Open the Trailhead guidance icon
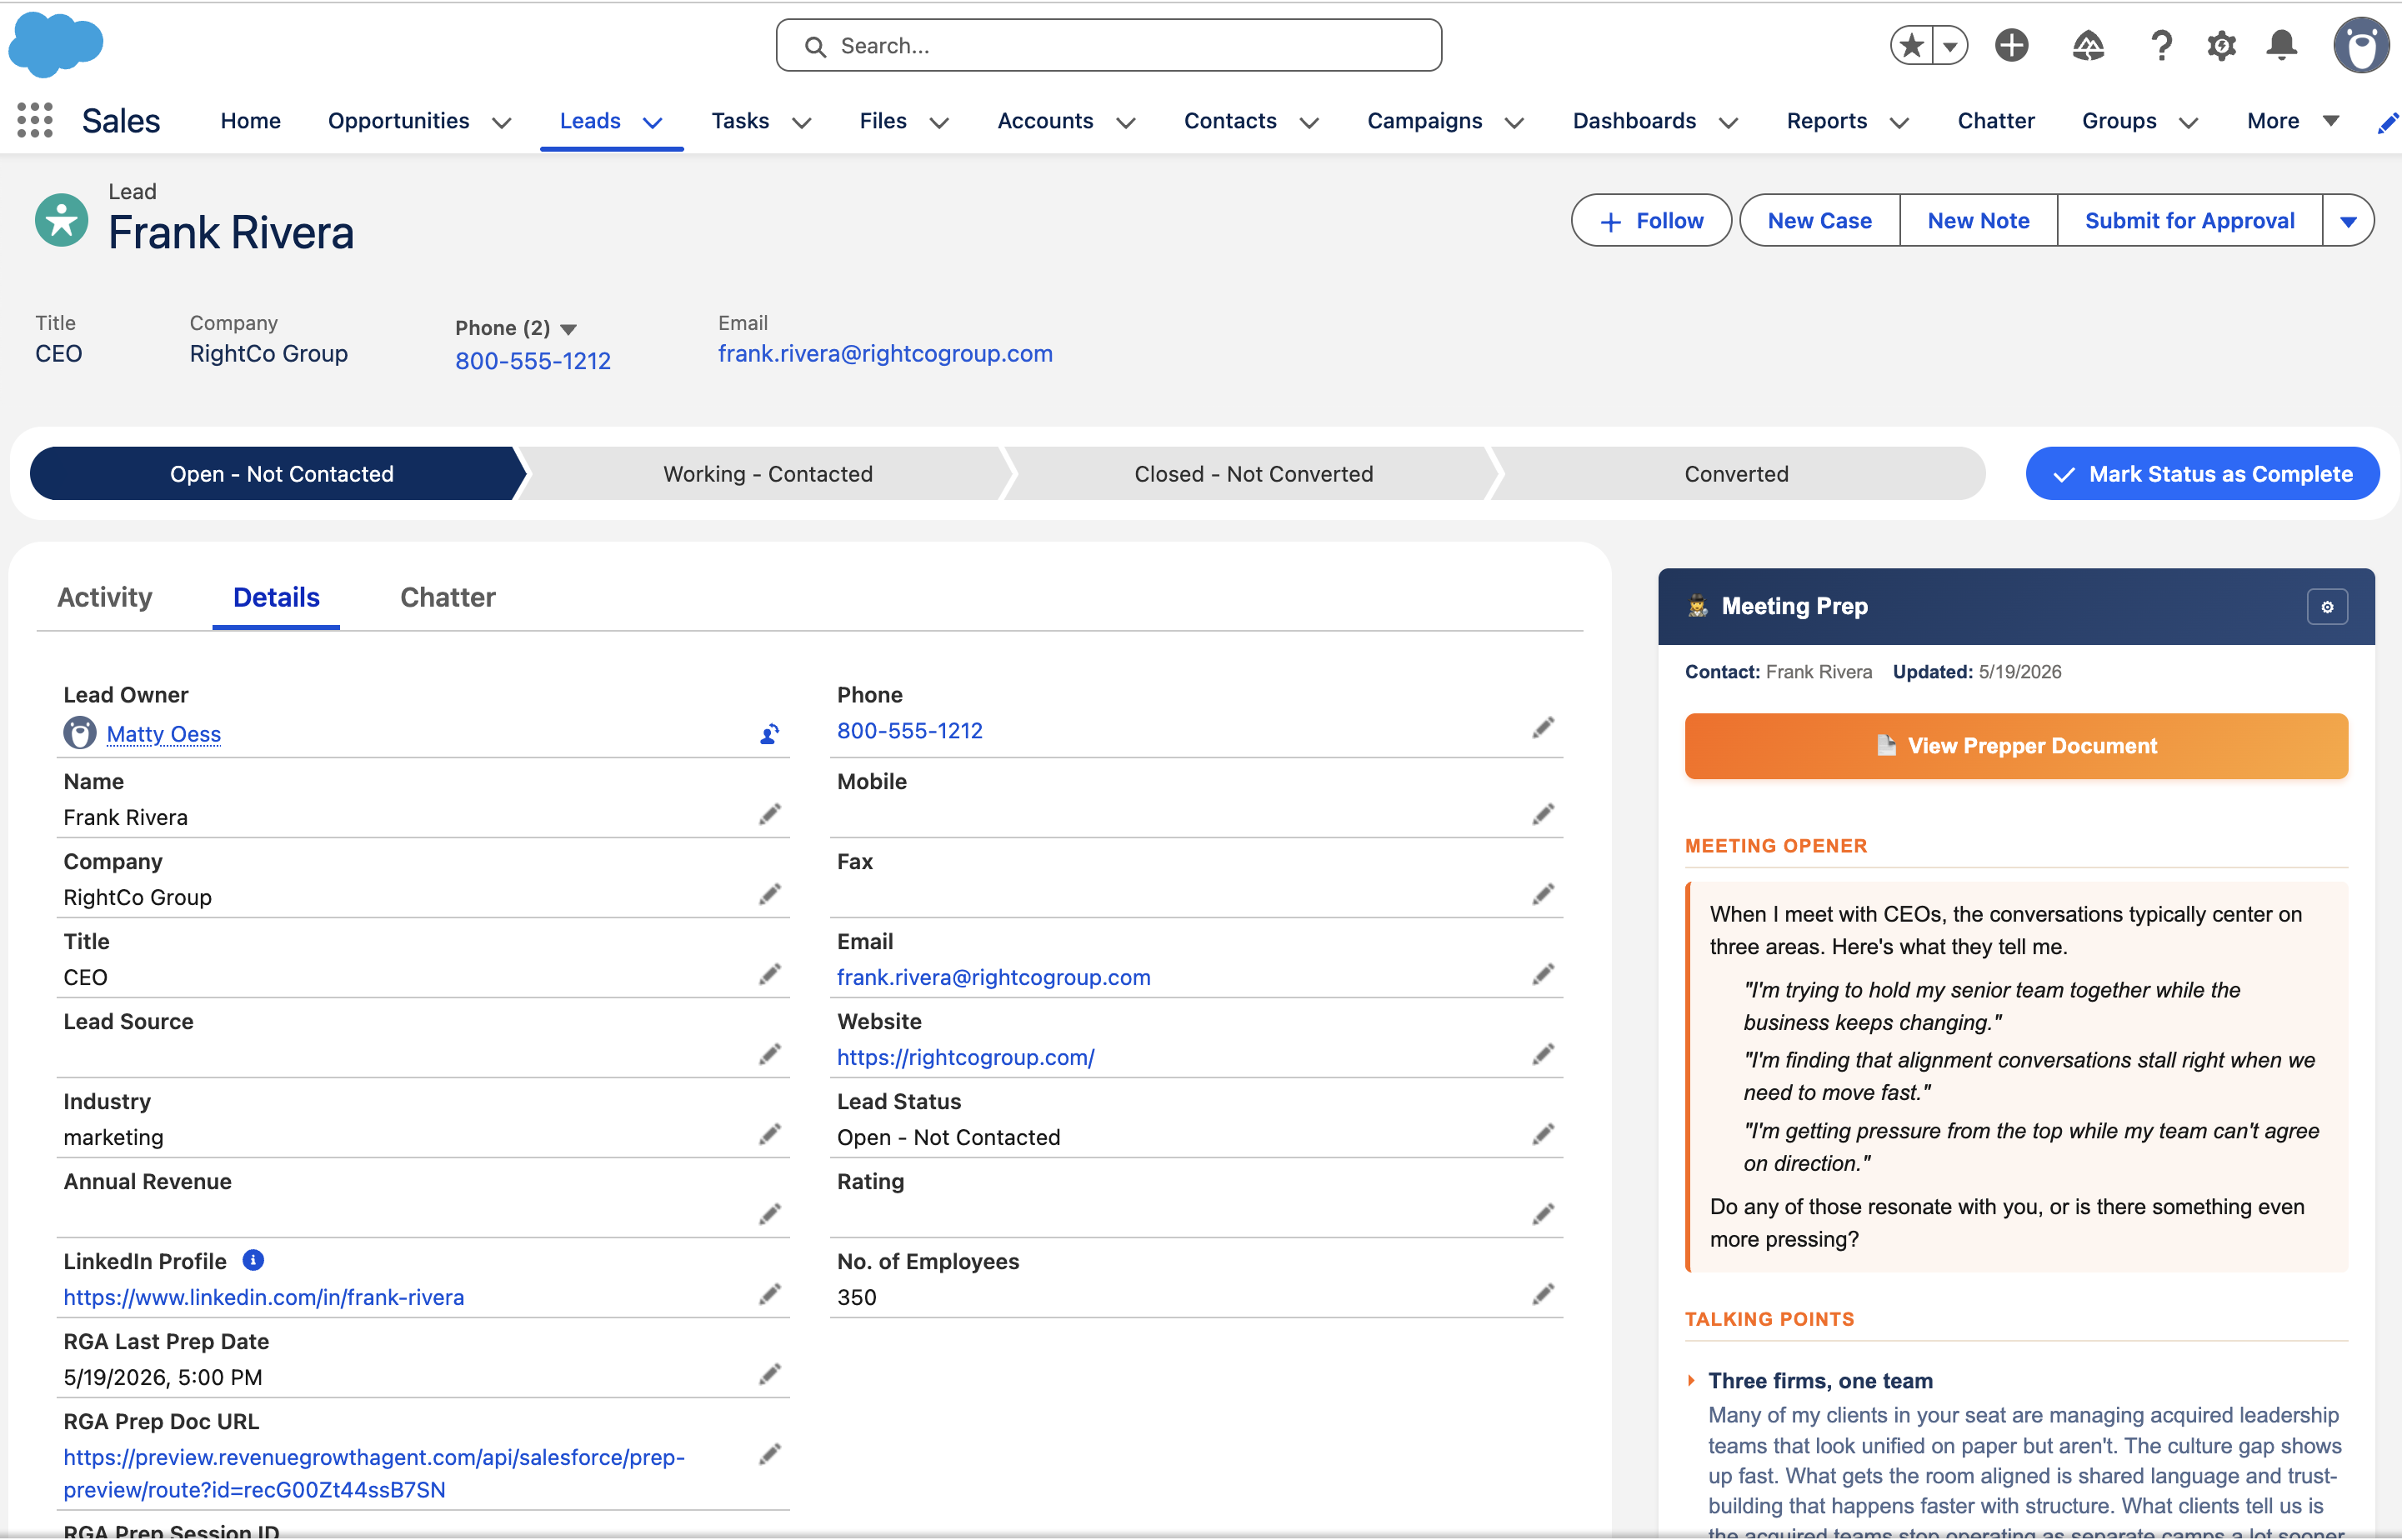The image size is (2402, 1540). [x=2088, y=45]
